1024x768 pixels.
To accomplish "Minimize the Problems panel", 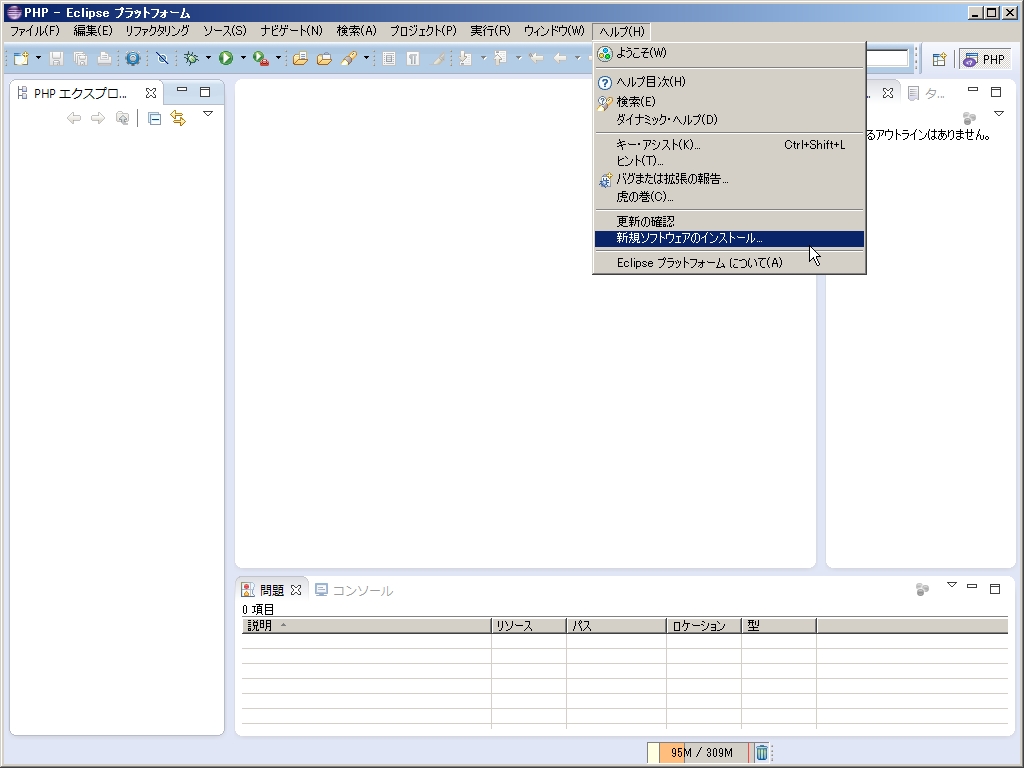I will coord(972,586).
